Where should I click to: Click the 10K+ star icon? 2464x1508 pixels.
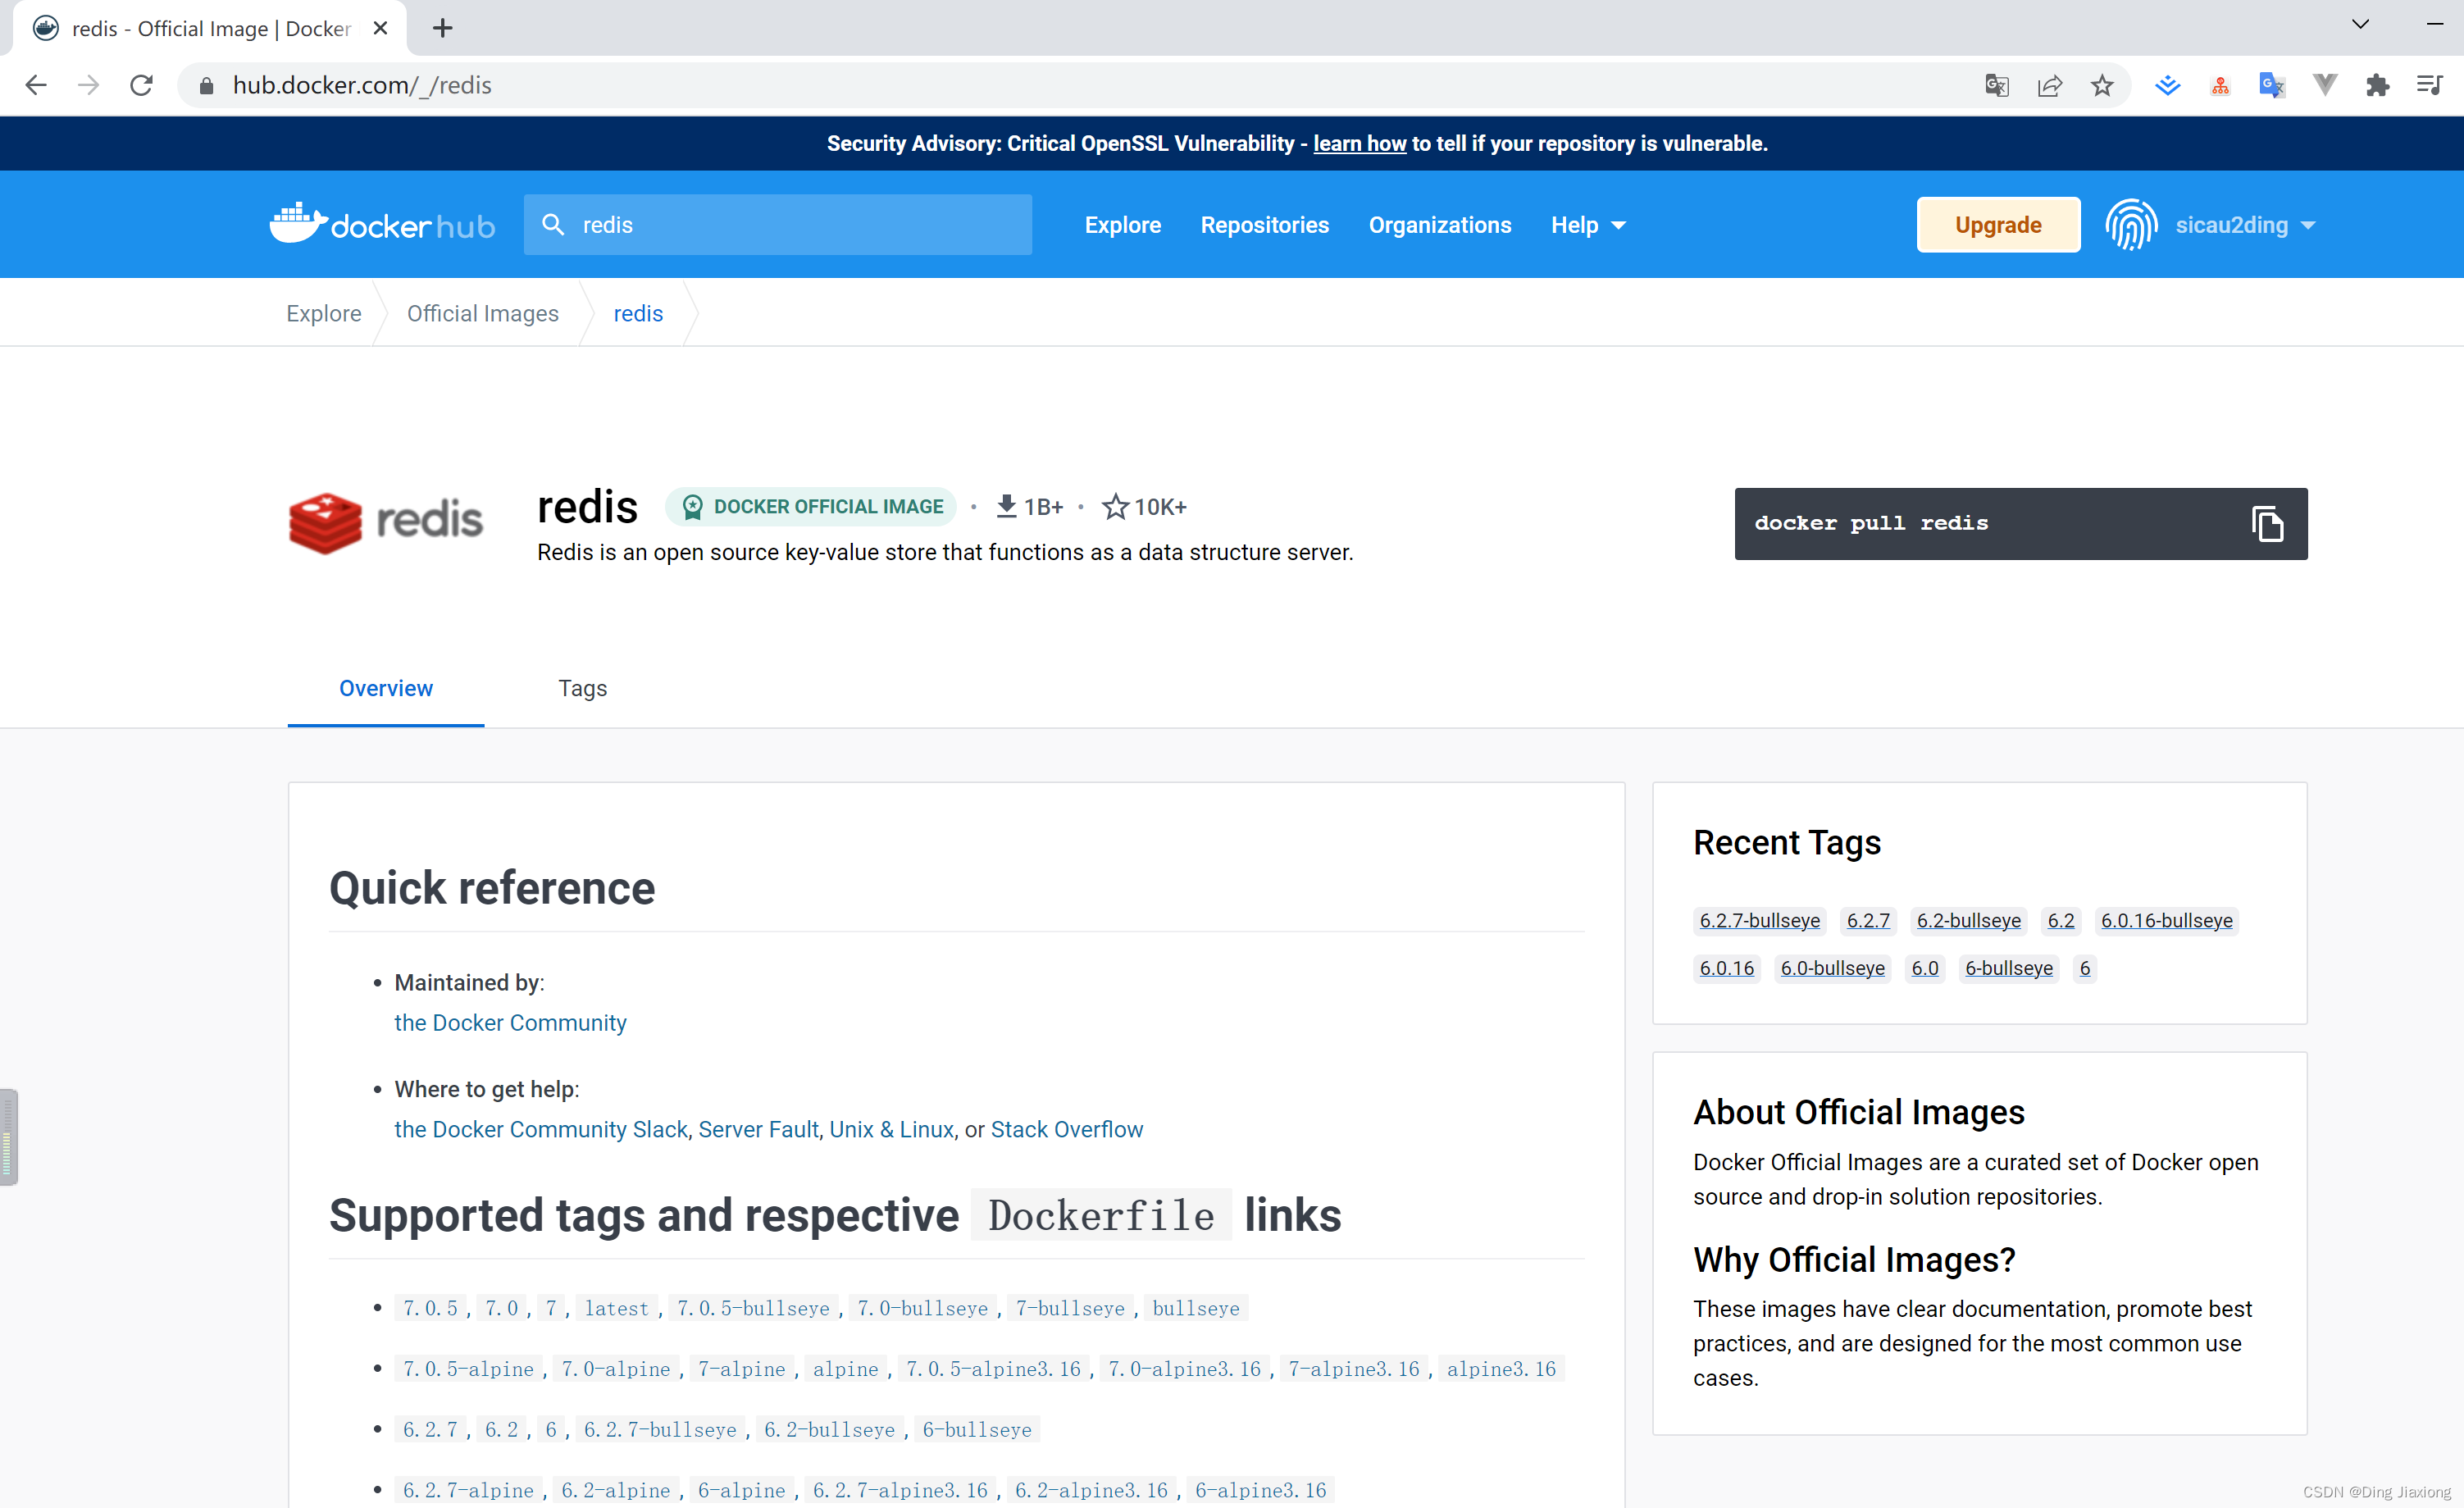[x=1115, y=507]
